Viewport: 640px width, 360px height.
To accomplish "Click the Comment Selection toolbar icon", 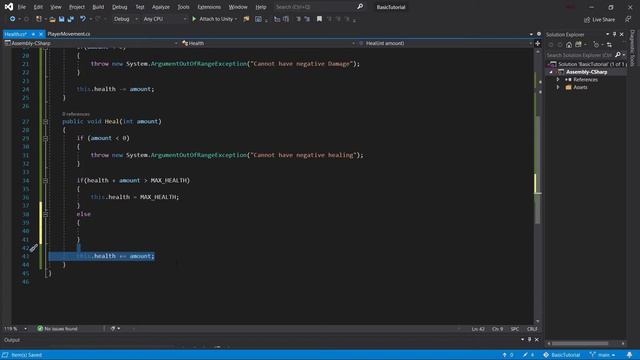I will (x=298, y=19).
